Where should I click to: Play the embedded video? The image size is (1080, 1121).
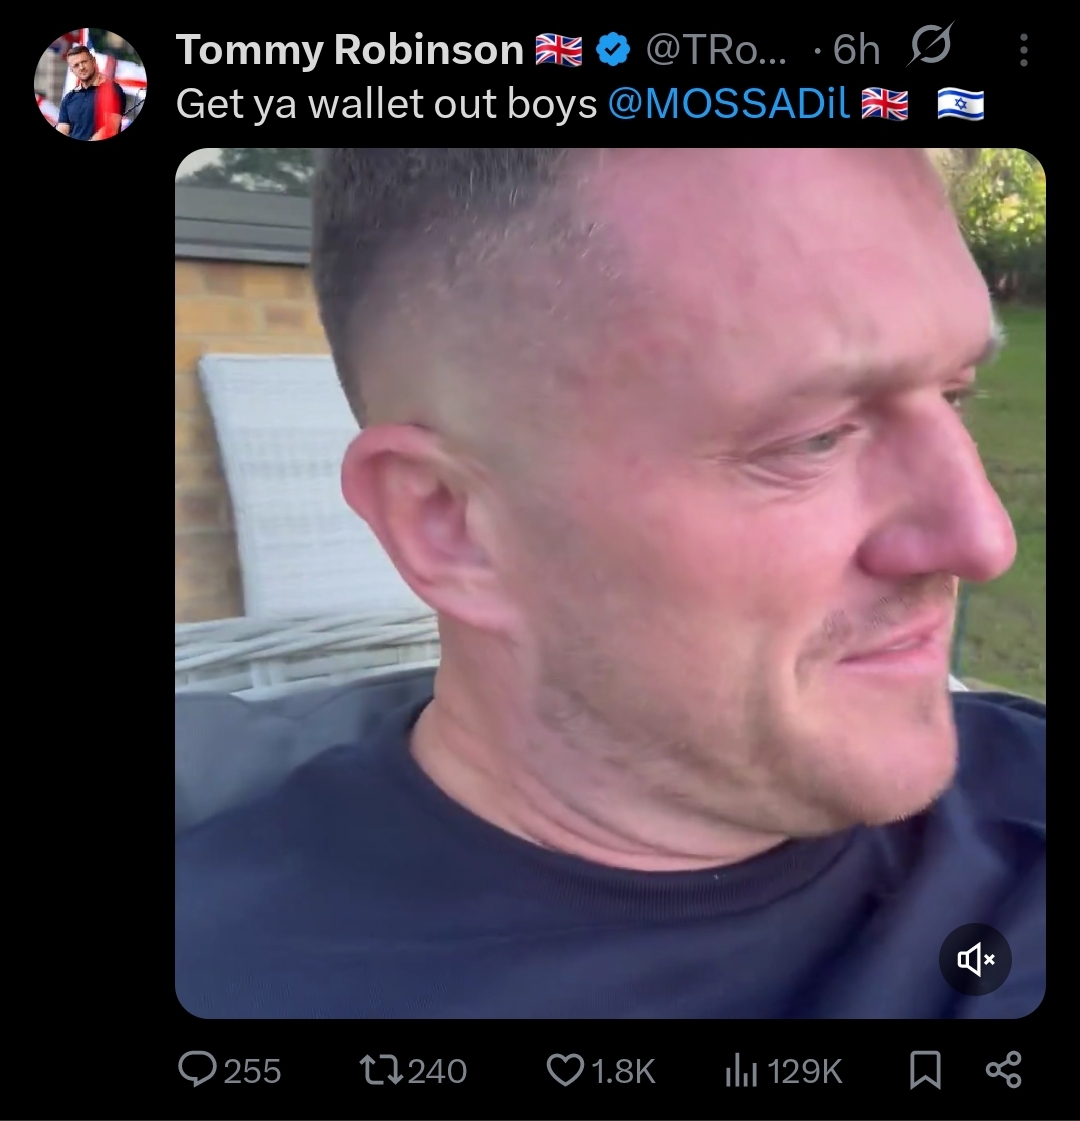[610, 583]
